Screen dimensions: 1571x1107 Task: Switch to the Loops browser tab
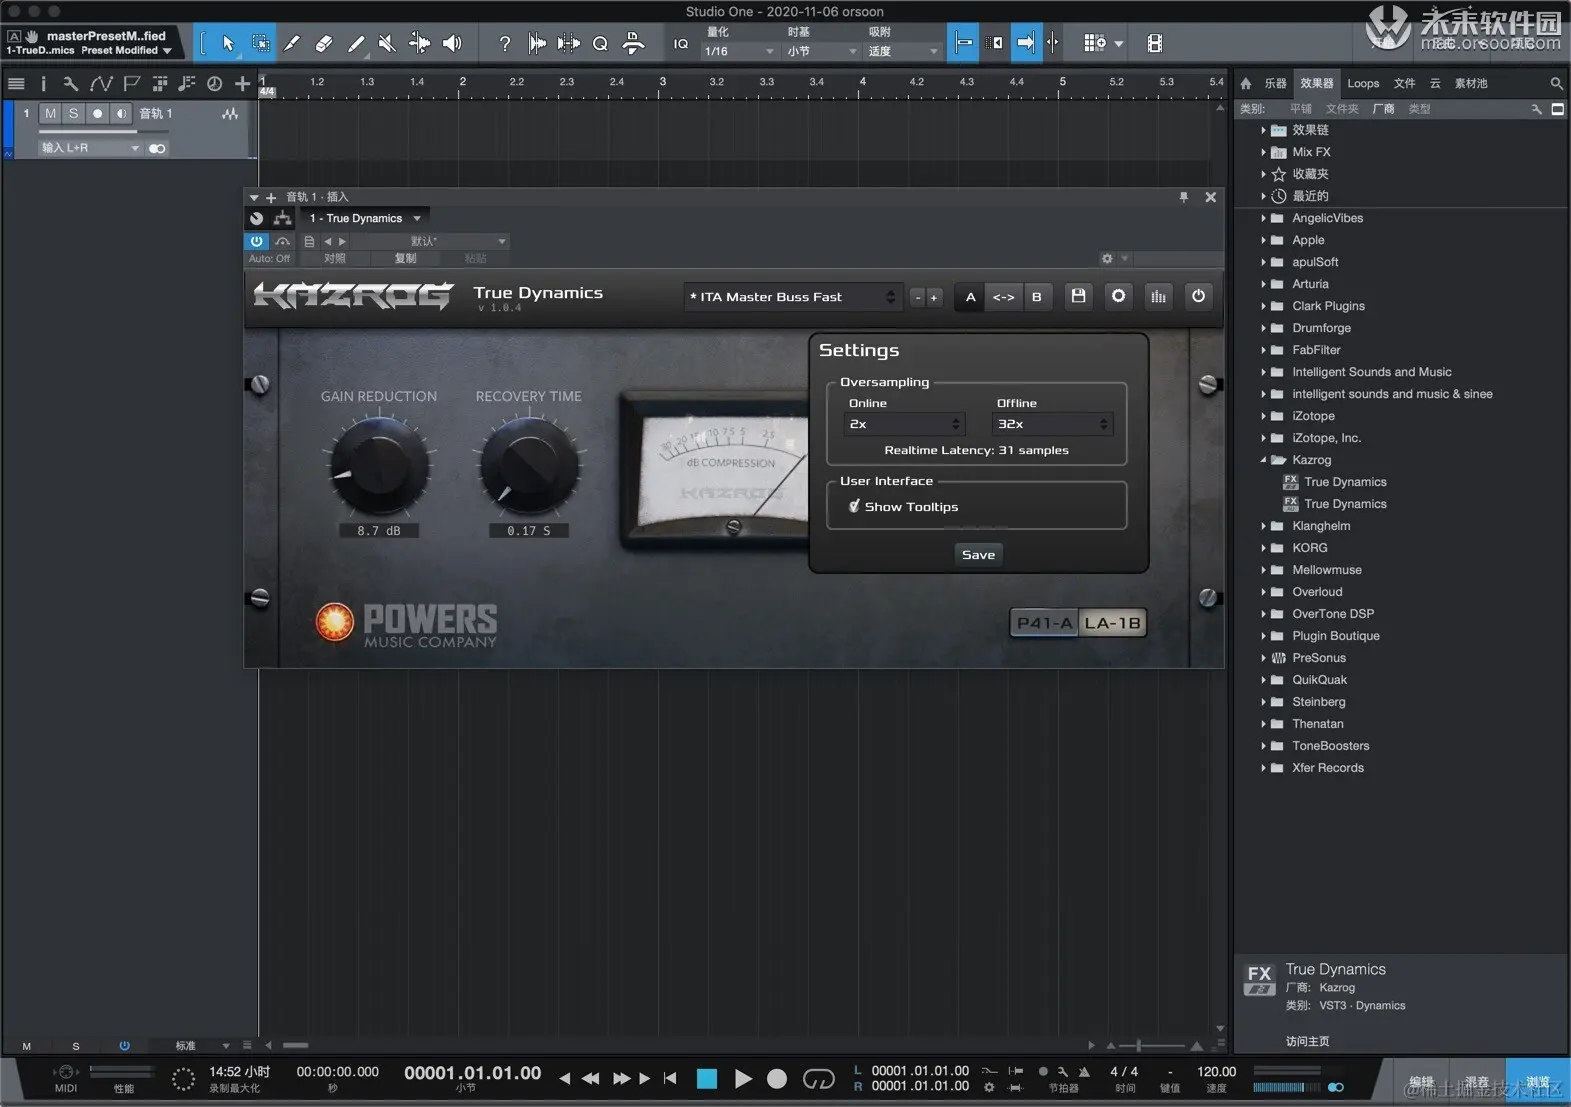tap(1362, 84)
